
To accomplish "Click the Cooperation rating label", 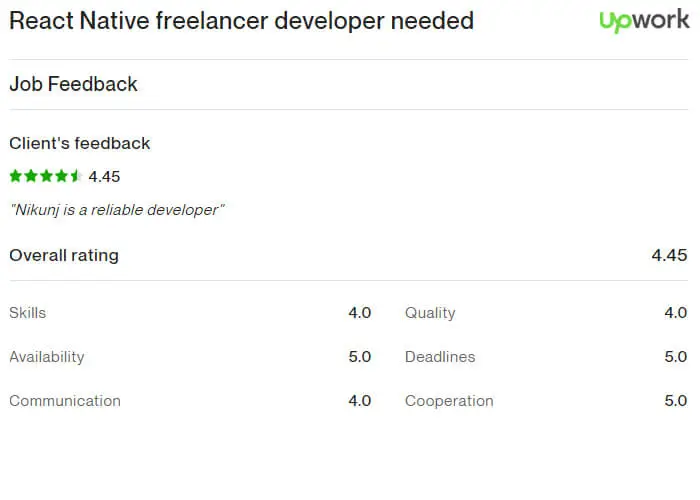I will click(449, 401).
